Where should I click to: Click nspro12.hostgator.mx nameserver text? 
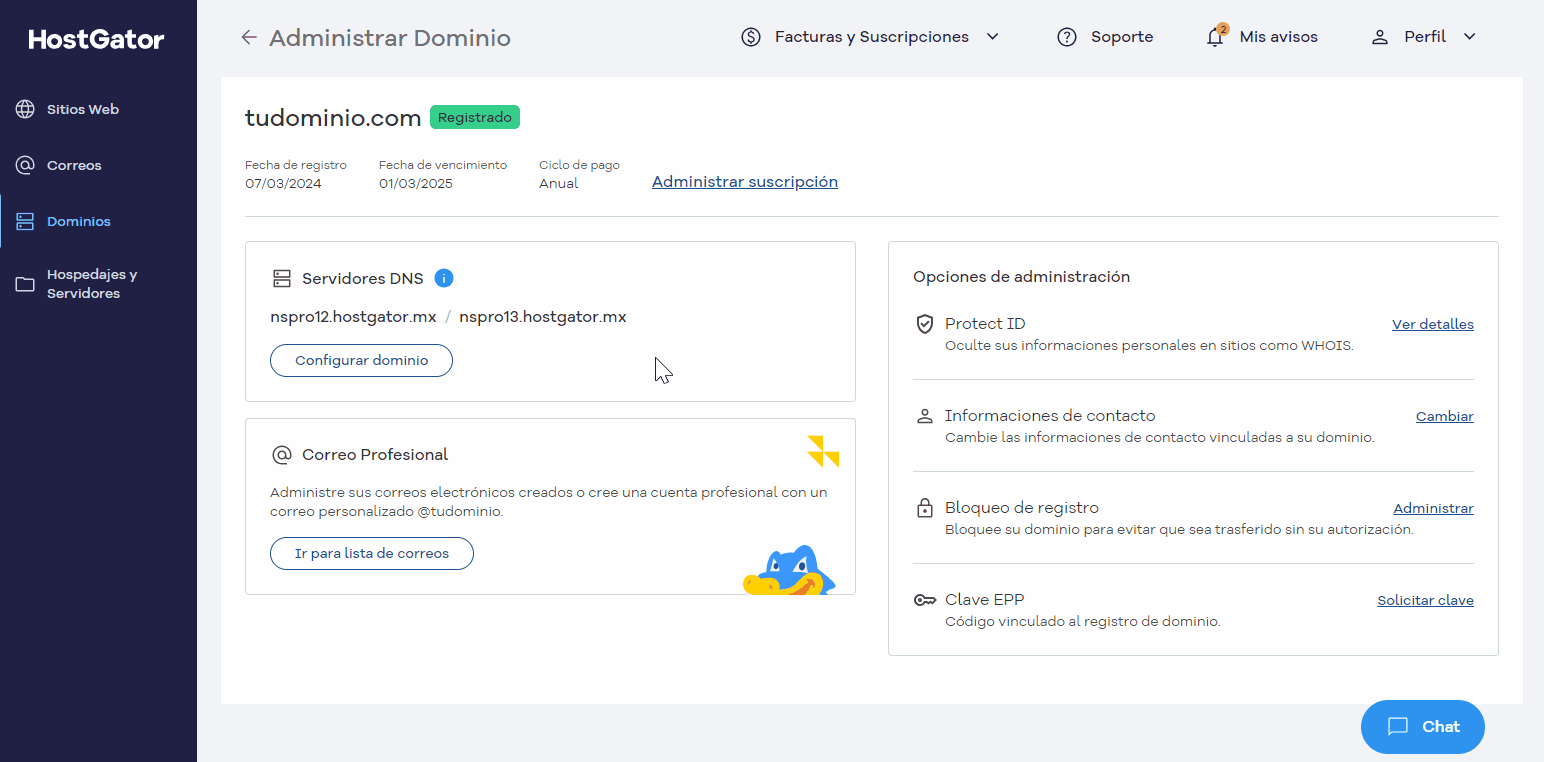tap(353, 317)
